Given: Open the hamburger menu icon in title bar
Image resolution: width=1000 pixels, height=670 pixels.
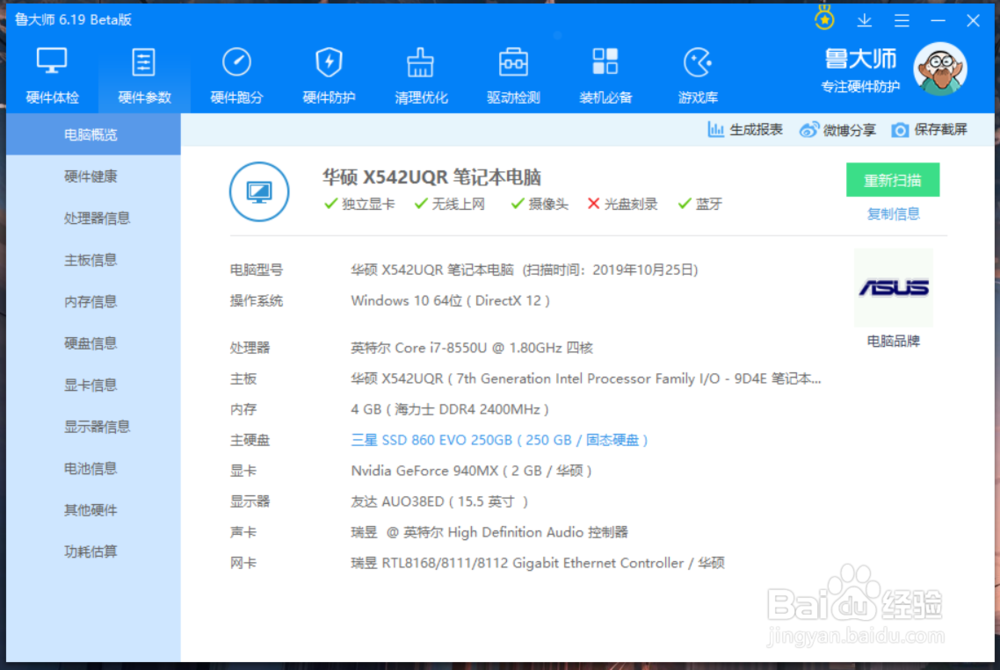Looking at the screenshot, I should pos(902,20).
